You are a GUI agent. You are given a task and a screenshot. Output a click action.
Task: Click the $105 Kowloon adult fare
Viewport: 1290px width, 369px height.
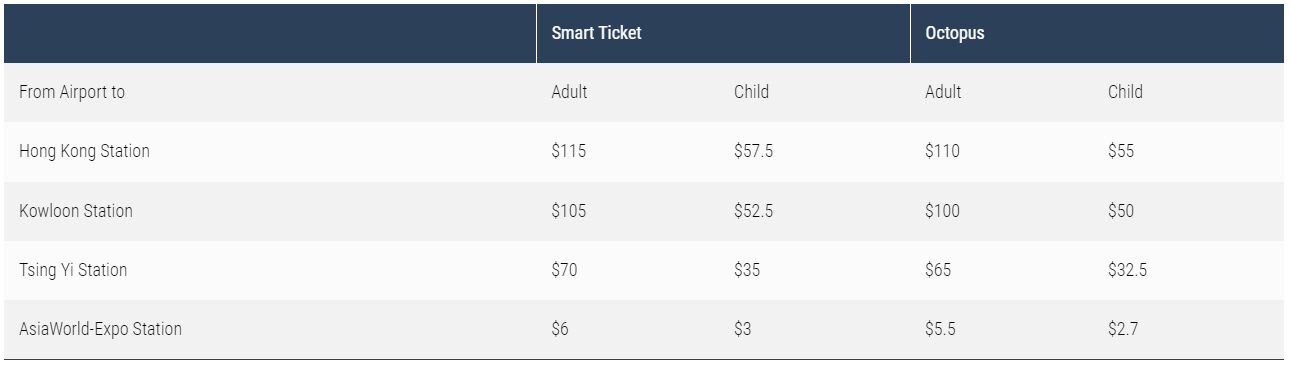tap(569, 211)
